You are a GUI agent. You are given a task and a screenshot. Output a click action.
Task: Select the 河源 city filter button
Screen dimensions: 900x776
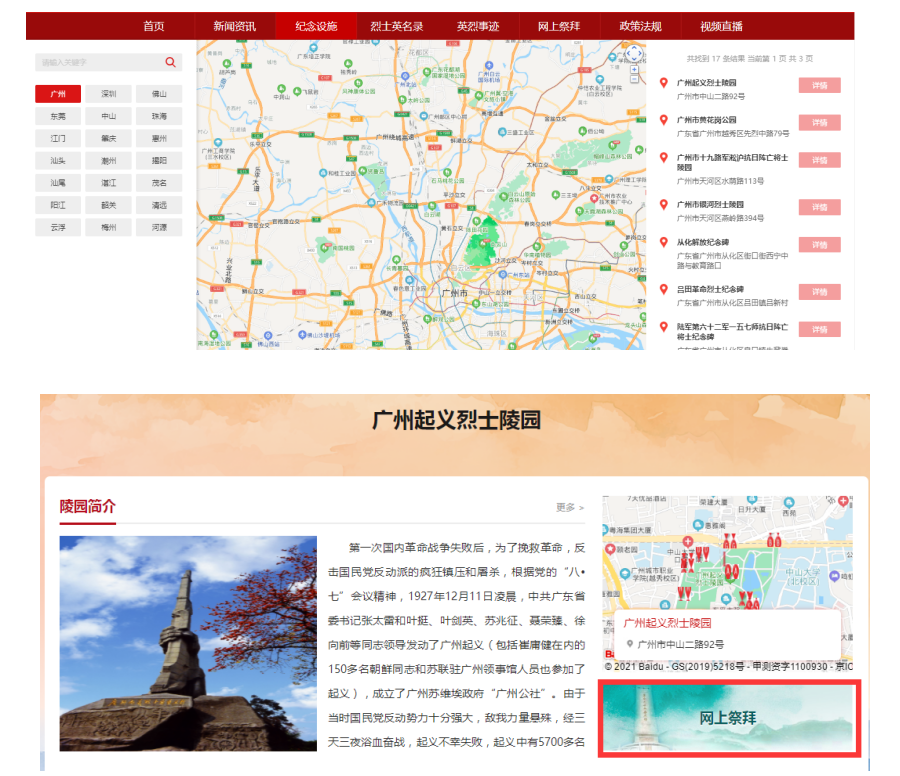click(159, 227)
